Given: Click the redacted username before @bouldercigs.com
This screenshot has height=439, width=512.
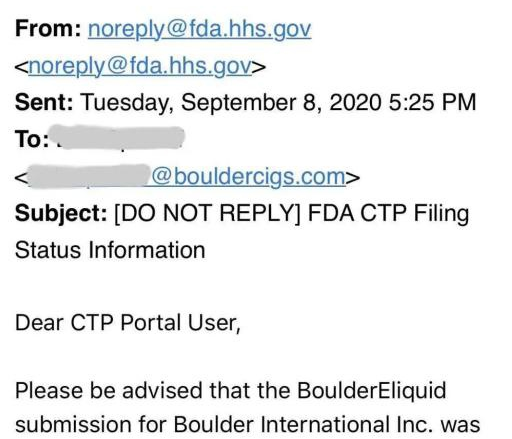Looking at the screenshot, I should tap(89, 176).
